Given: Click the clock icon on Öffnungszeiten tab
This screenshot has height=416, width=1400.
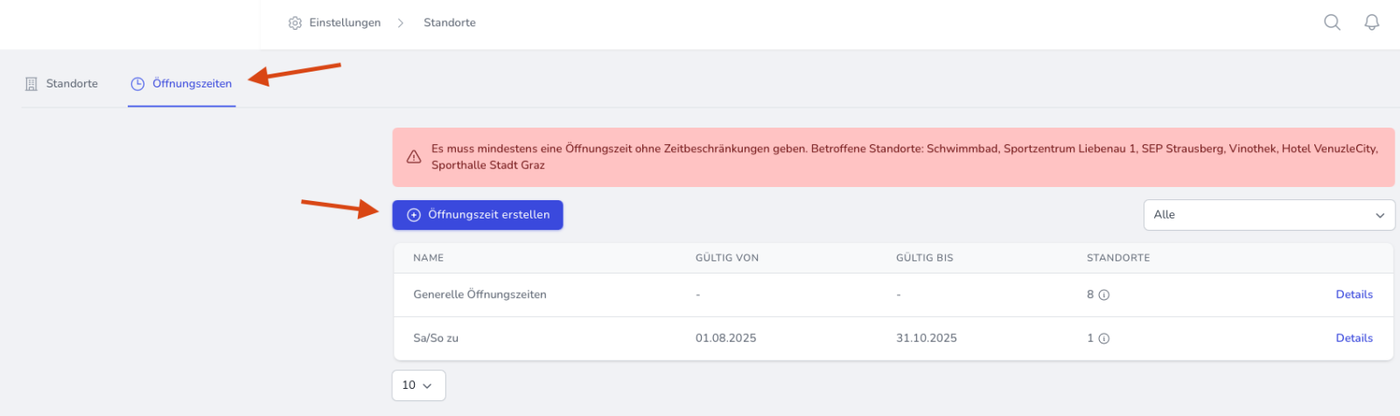Looking at the screenshot, I should click(x=138, y=84).
